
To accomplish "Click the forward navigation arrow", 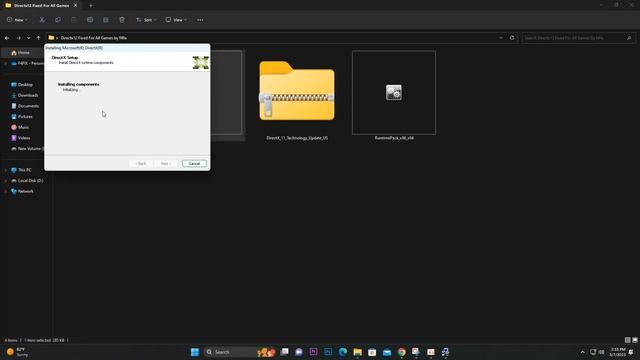I will [18, 38].
